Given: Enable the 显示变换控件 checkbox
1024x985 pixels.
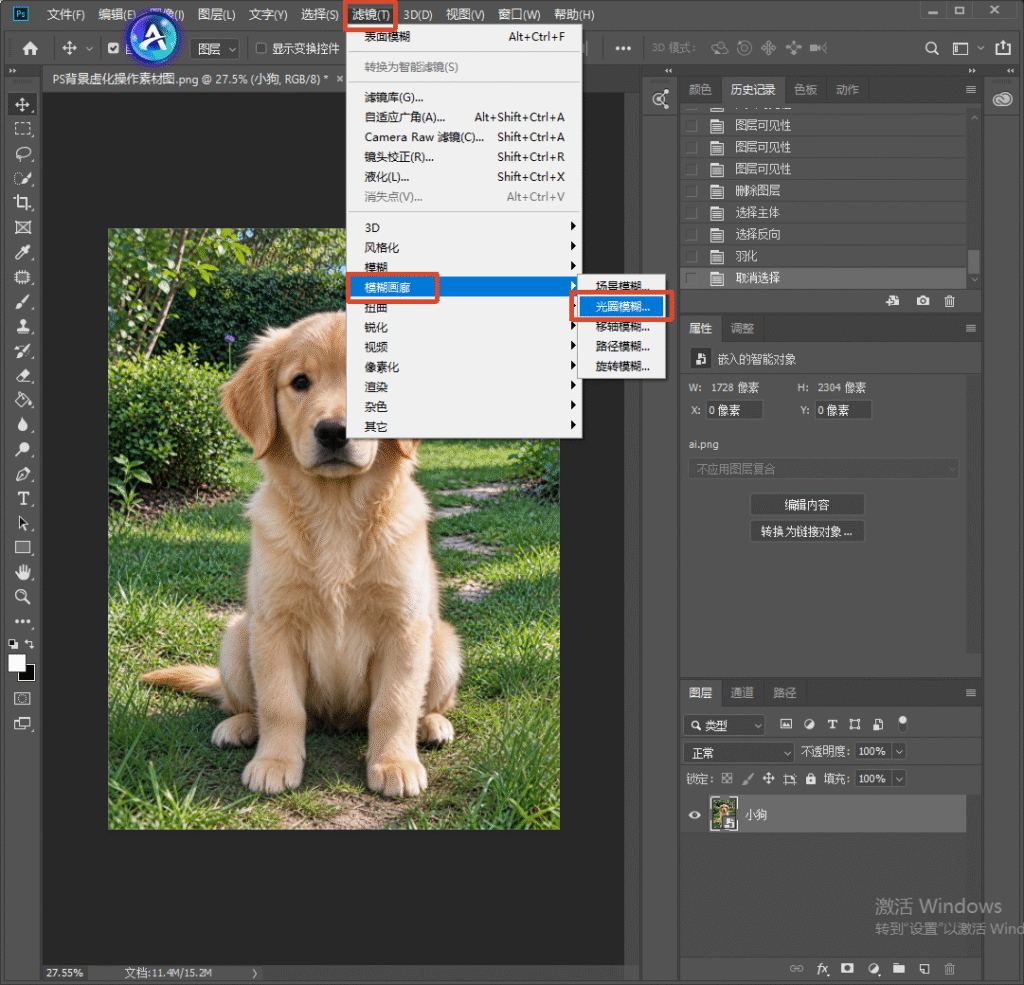Looking at the screenshot, I should pos(261,48).
